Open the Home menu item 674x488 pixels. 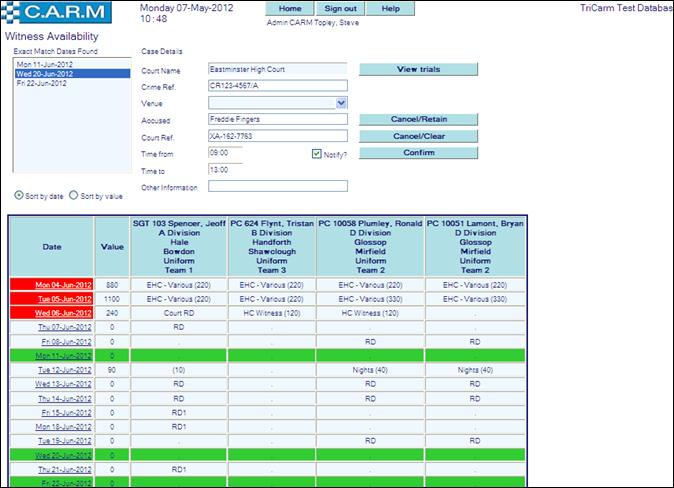pos(290,8)
